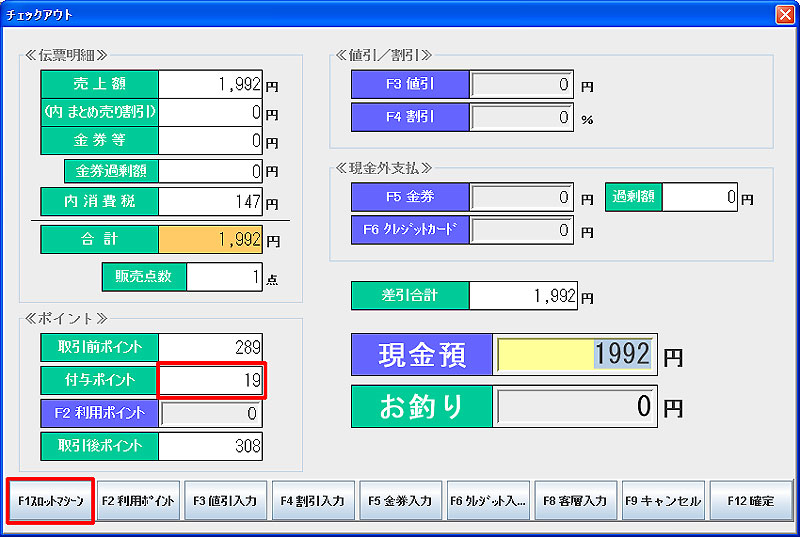The width and height of the screenshot is (800, 537).
Task: Click the F3 値引 amount field
Action: (522, 85)
